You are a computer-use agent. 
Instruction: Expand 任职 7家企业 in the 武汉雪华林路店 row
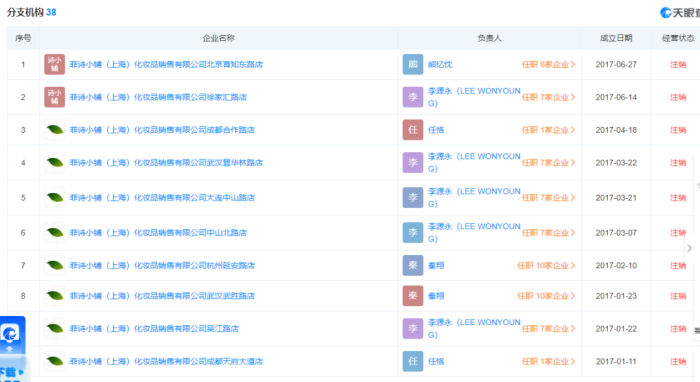coord(548,163)
